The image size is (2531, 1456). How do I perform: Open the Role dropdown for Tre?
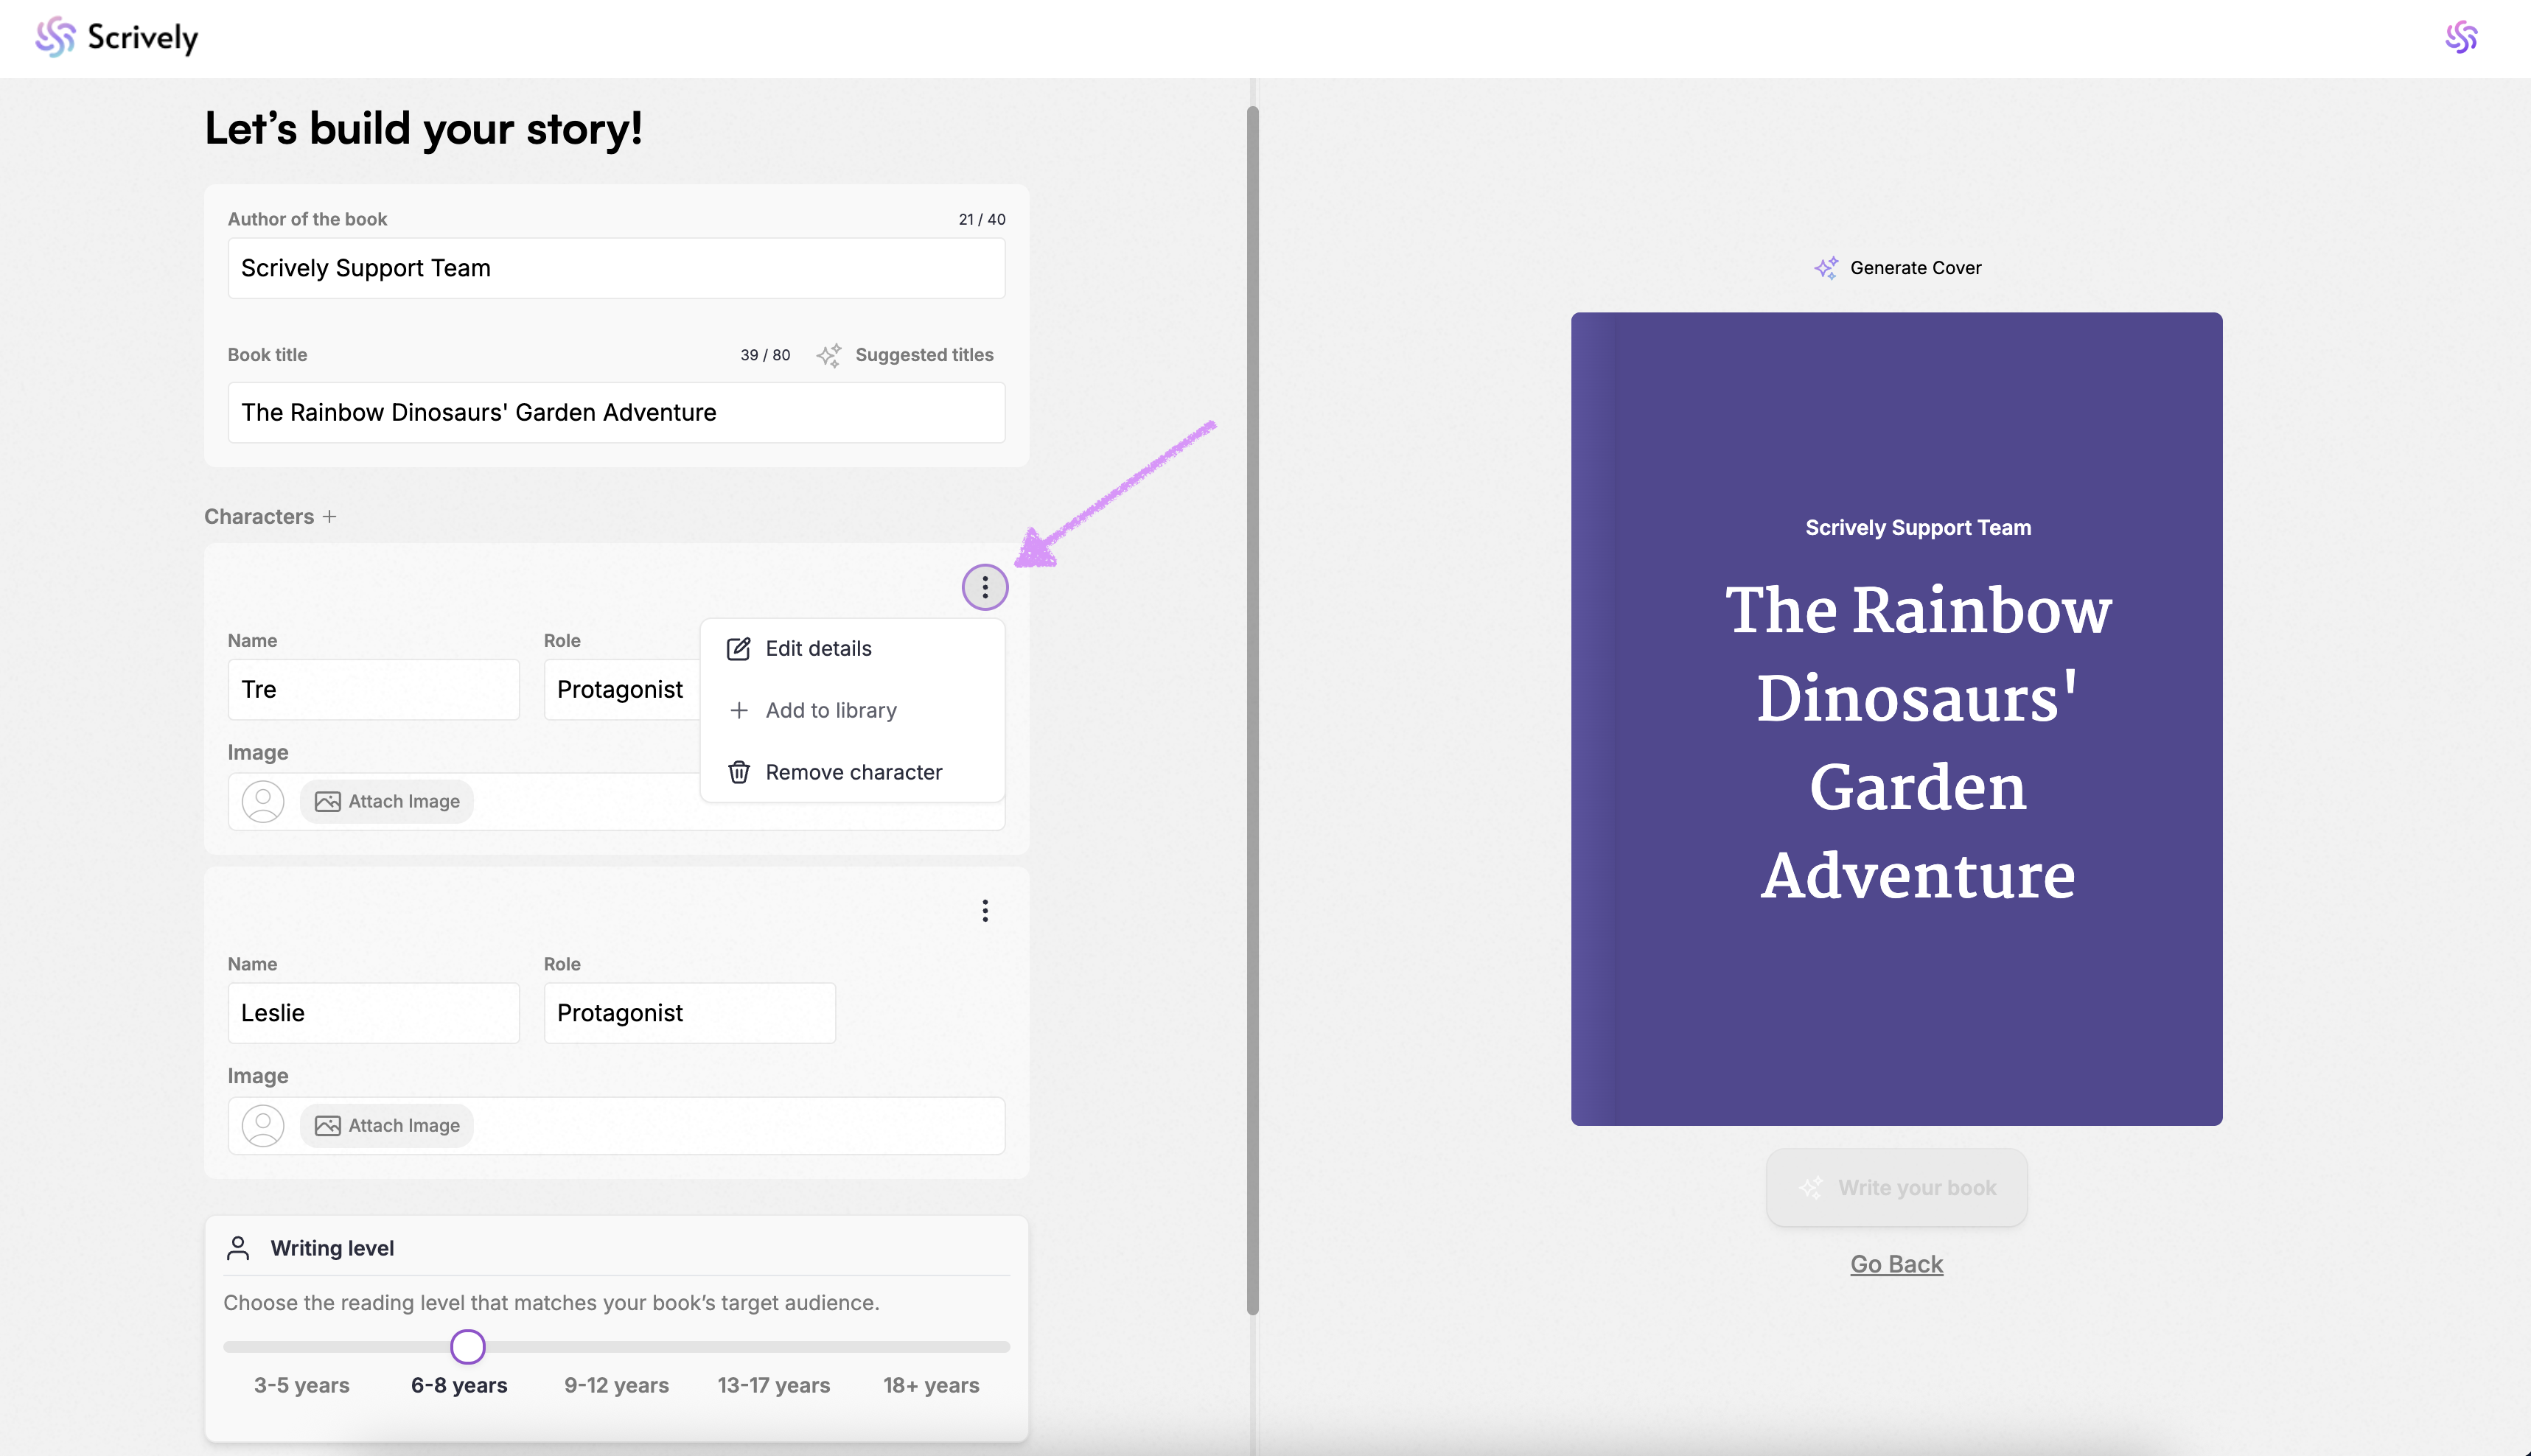(620, 689)
